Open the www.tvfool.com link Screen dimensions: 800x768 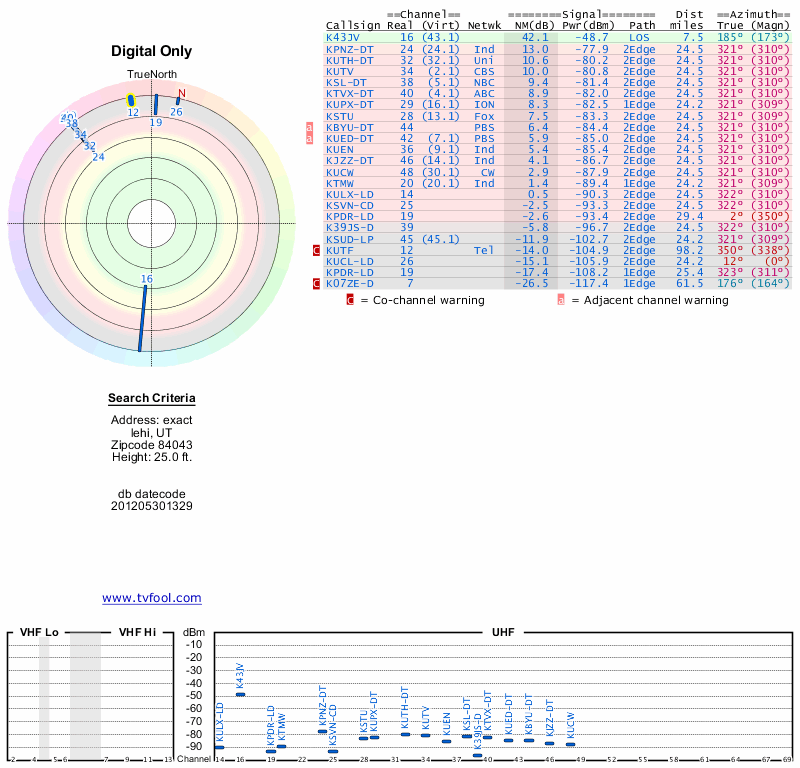point(152,598)
